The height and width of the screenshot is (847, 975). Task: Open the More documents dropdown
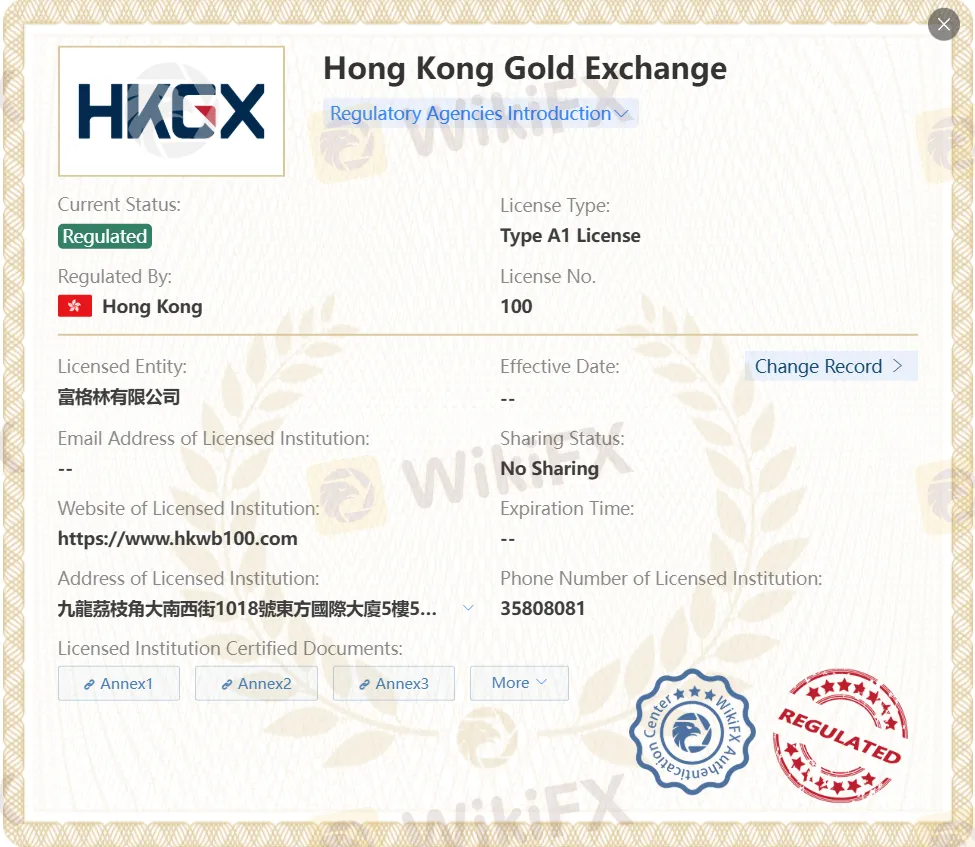(519, 683)
